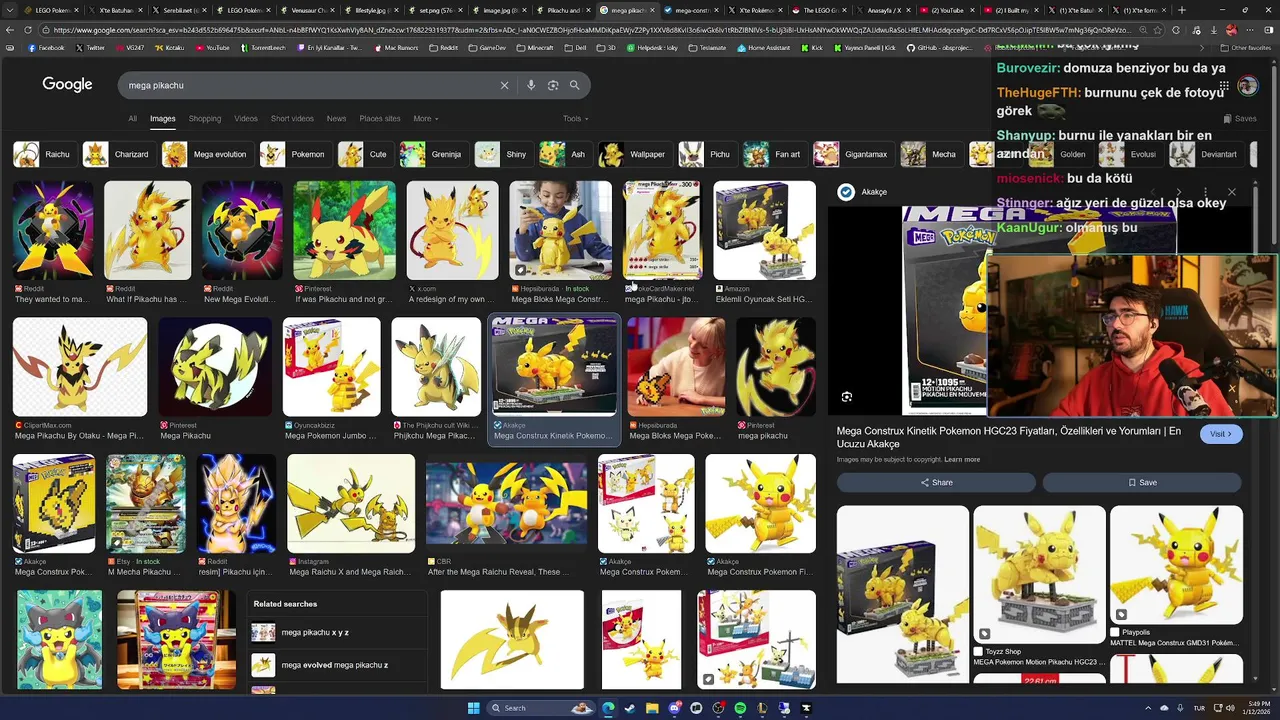1280x720 pixels.
Task: Select the Gigantamax filter chip
Action: [852, 154]
